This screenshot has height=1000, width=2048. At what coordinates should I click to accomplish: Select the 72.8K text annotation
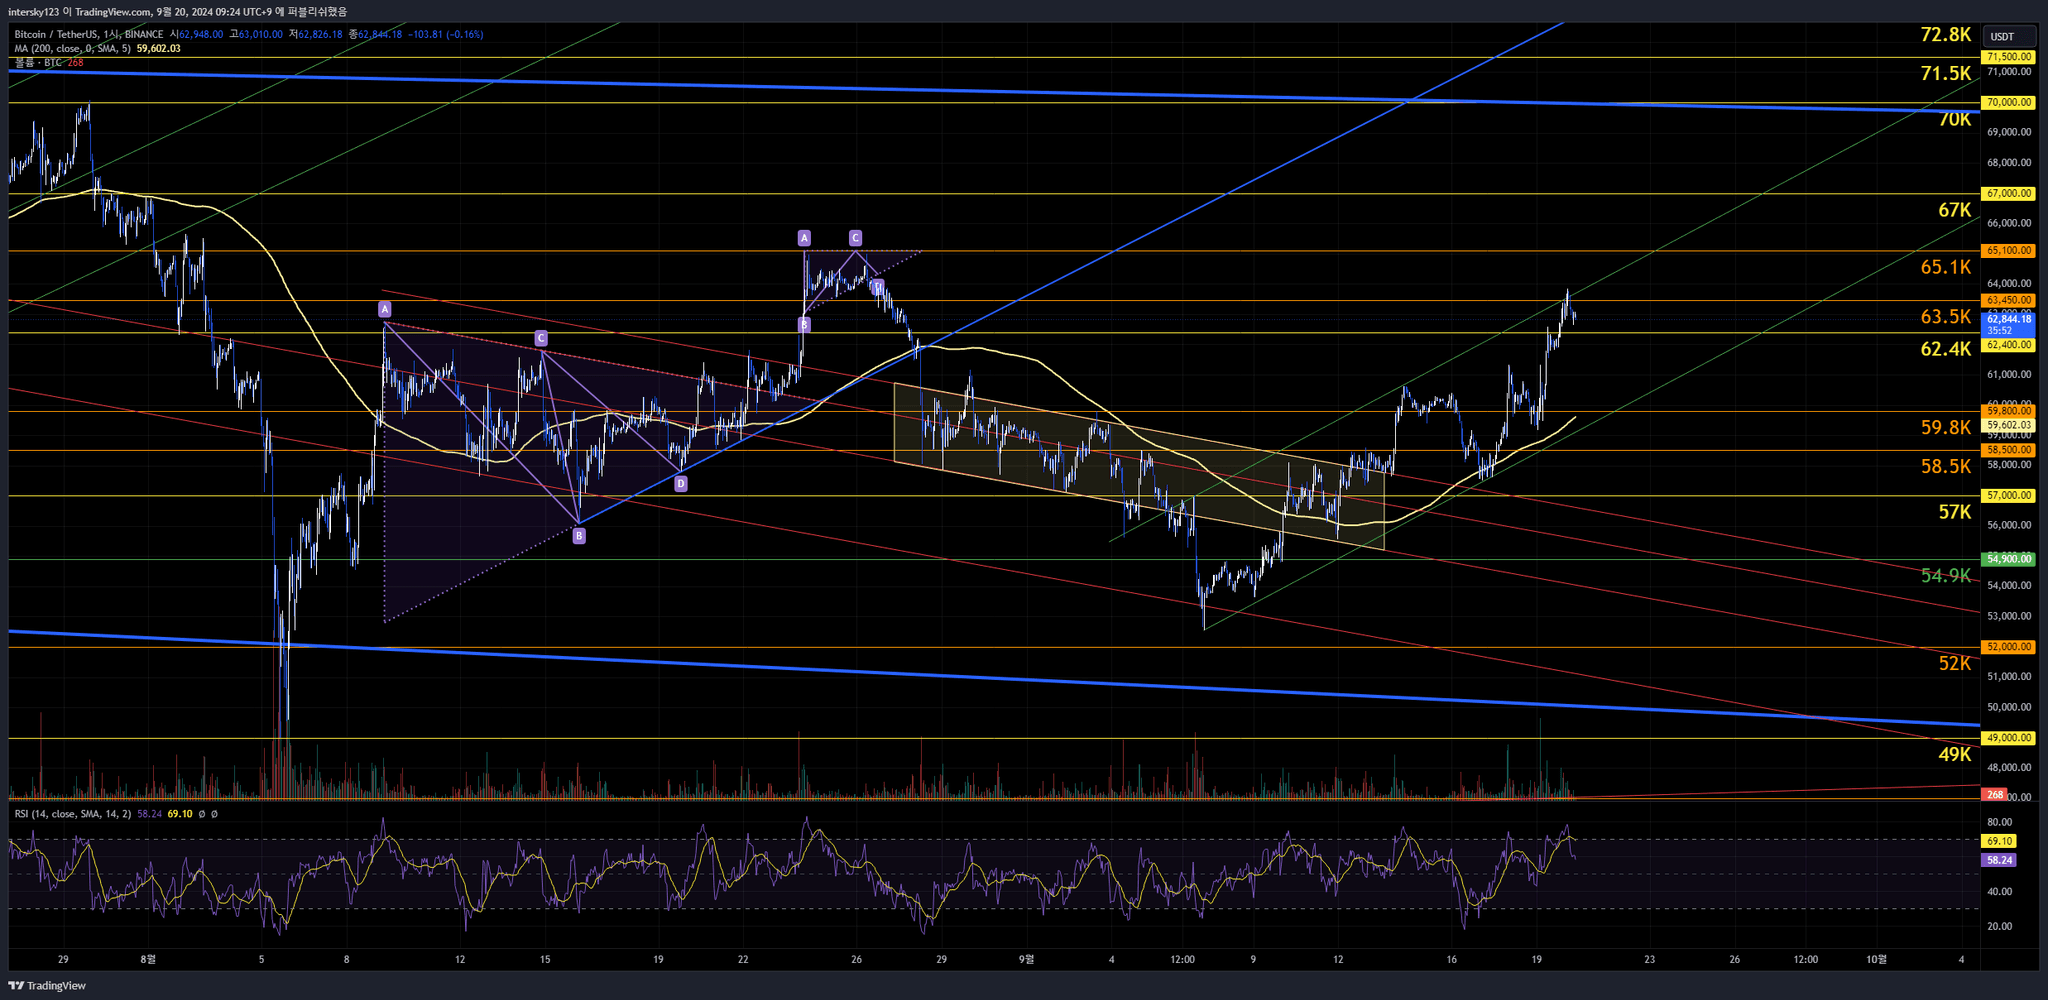[x=1945, y=35]
